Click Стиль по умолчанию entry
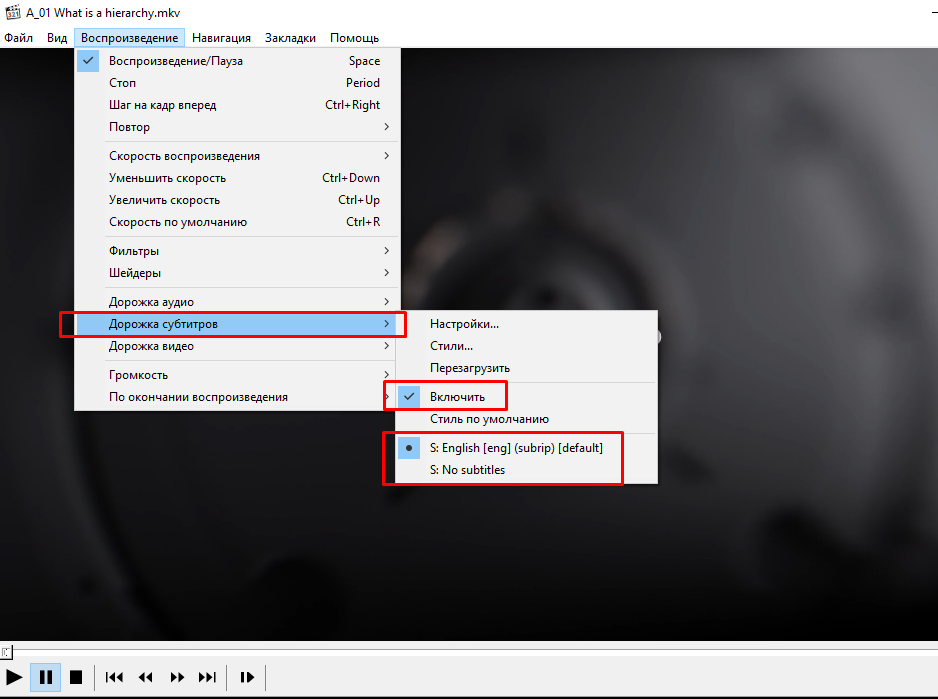Image resolution: width=938 pixels, height=699 pixels. pyautogui.click(x=526, y=419)
